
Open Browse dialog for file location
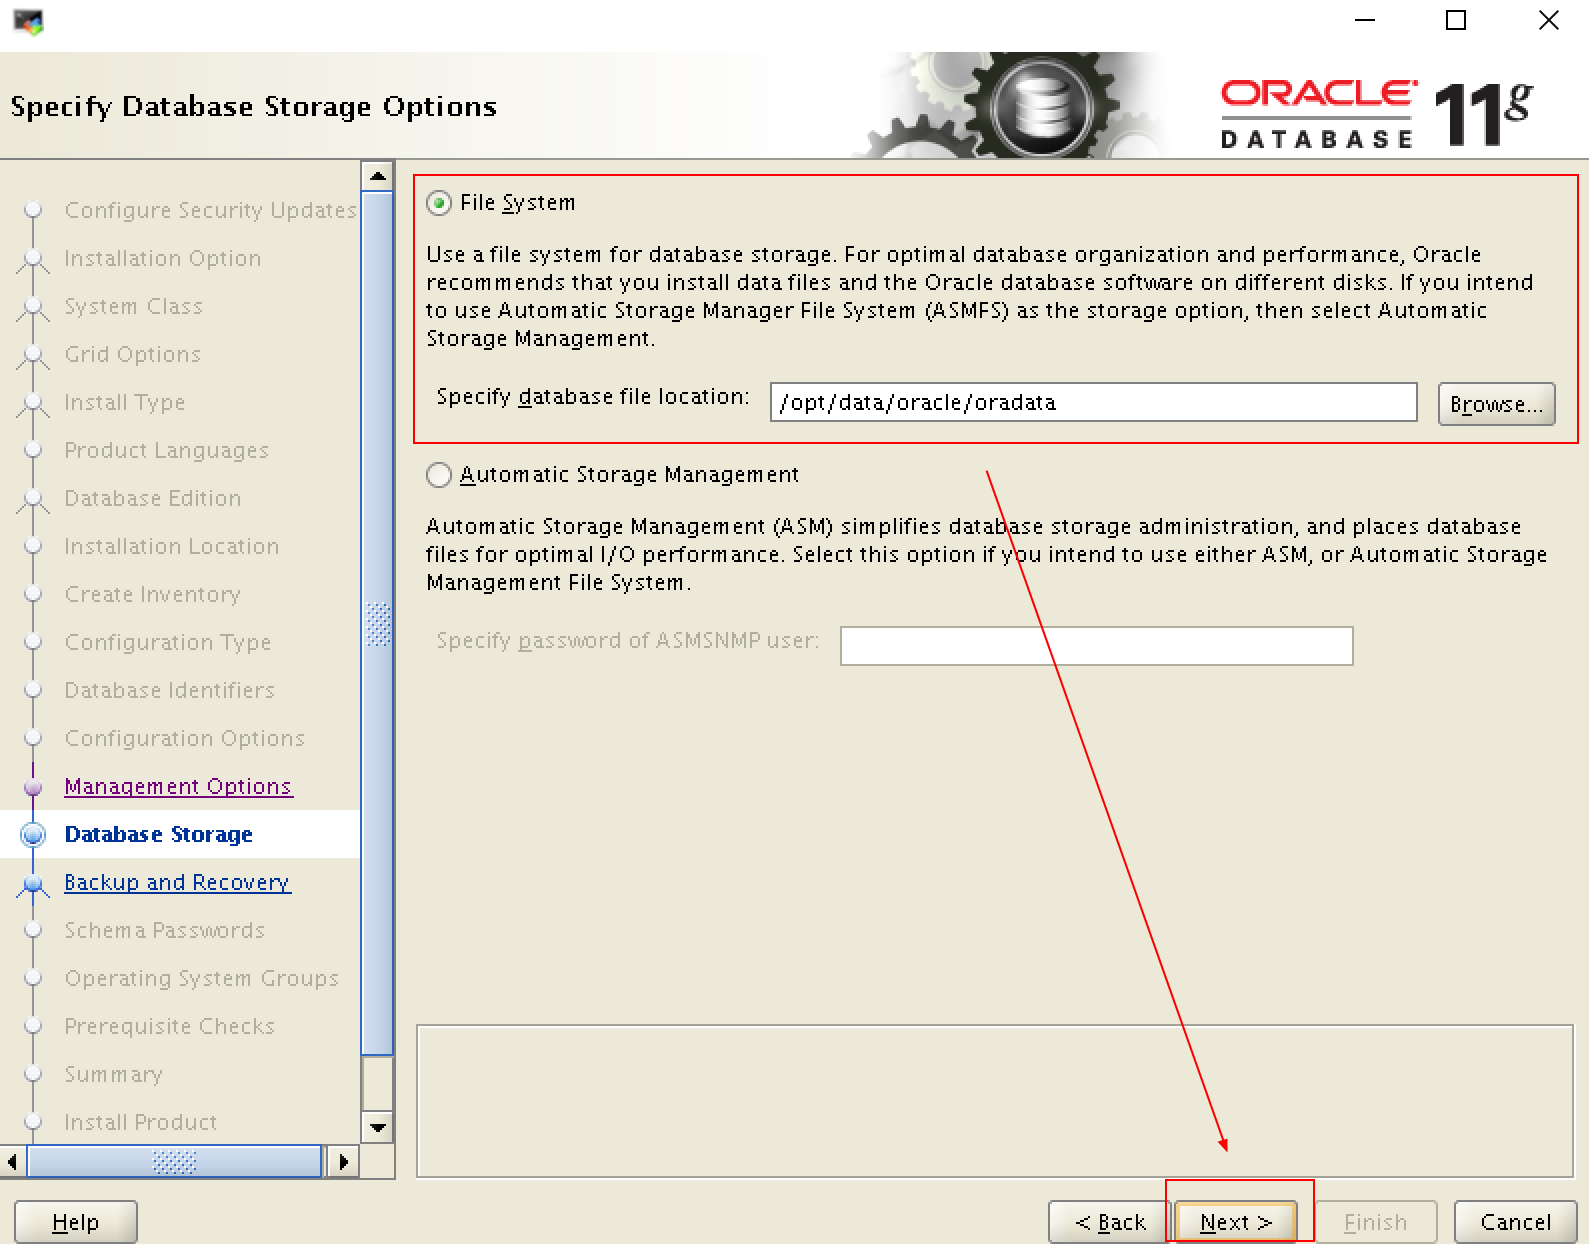pyautogui.click(x=1495, y=404)
